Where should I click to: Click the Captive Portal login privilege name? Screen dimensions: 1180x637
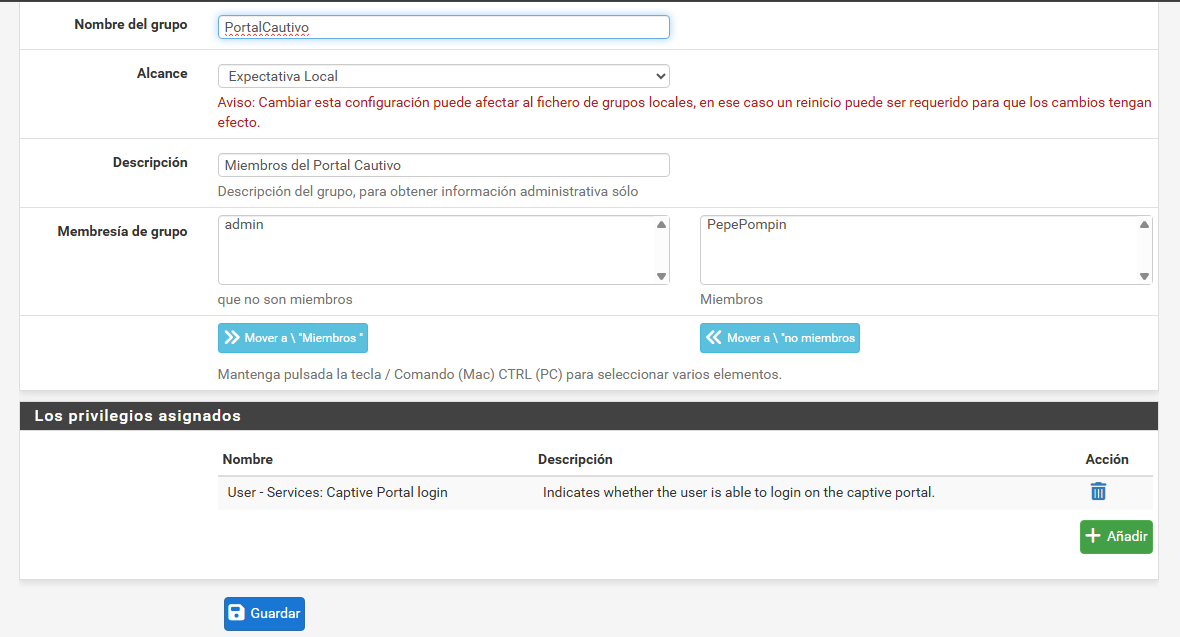point(337,492)
